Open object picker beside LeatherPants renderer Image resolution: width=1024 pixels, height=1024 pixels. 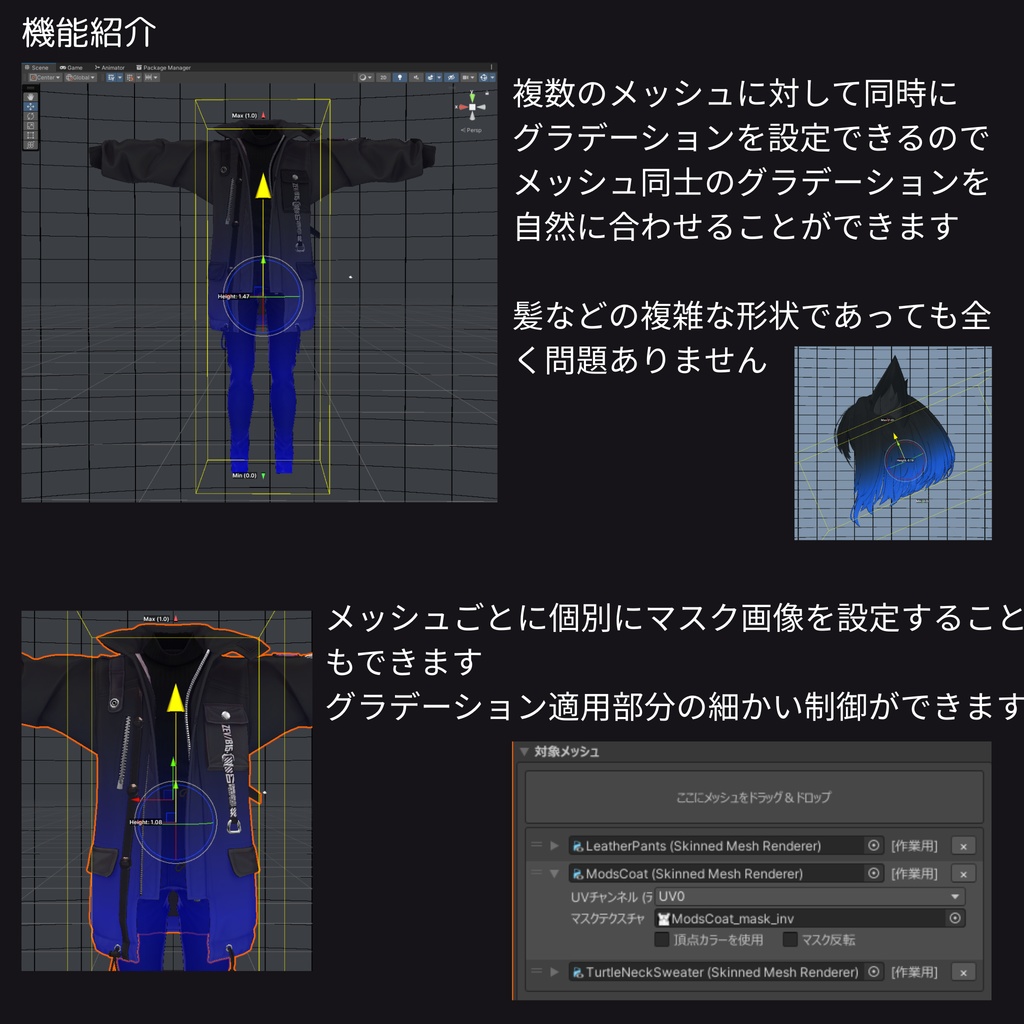click(x=871, y=846)
